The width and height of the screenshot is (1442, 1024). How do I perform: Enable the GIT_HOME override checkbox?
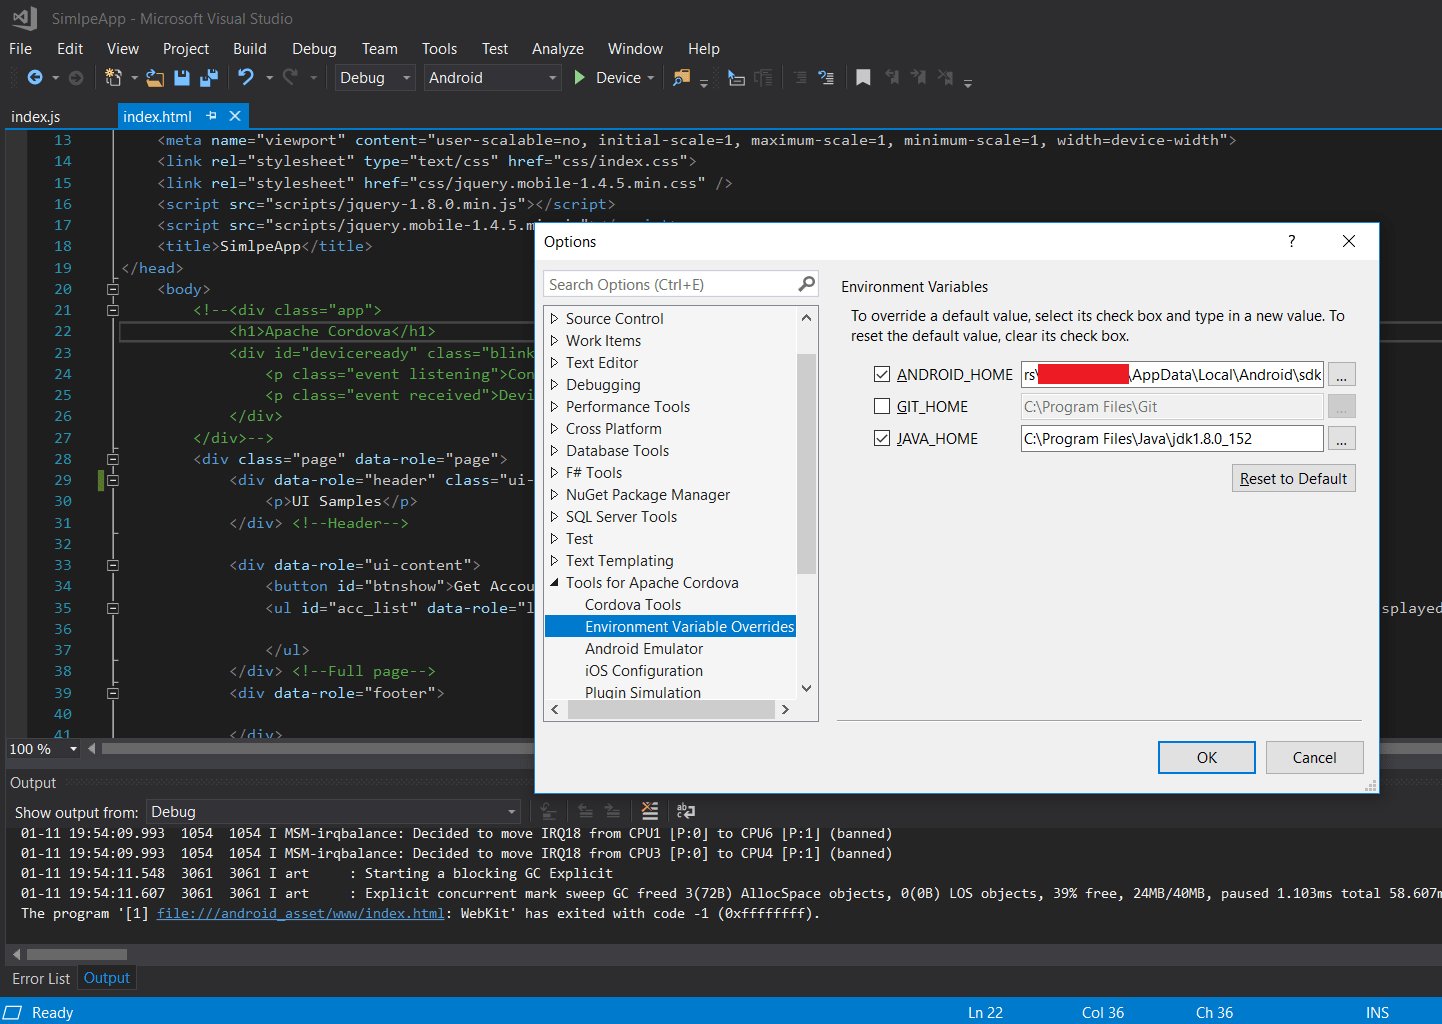coord(882,406)
